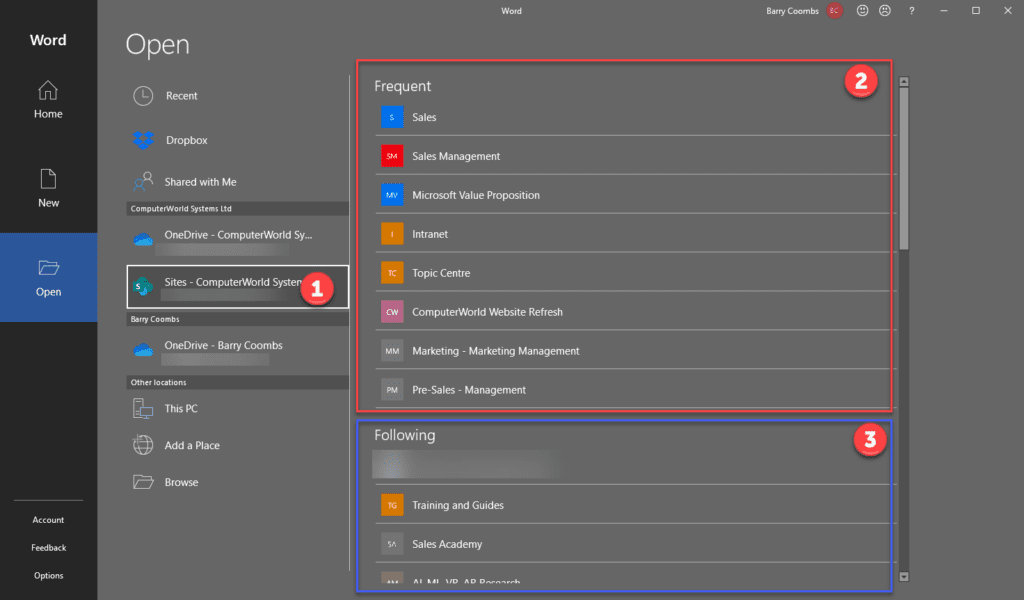Click the Home label in sidebar
This screenshot has width=1024, height=600.
coord(48,114)
